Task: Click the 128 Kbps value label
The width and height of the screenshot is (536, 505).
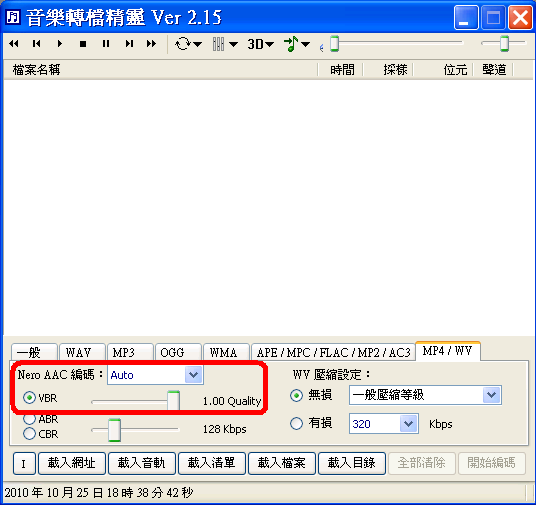Action: coord(225,429)
